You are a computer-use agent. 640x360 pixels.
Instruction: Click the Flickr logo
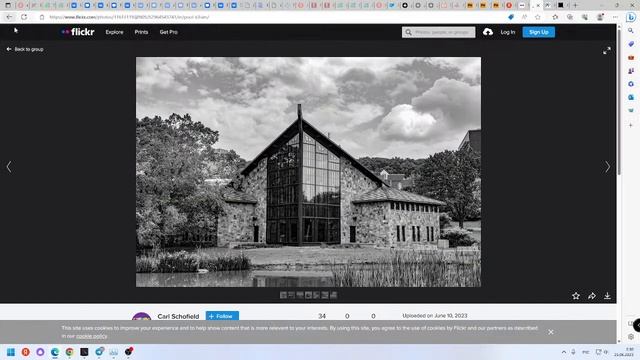point(78,32)
